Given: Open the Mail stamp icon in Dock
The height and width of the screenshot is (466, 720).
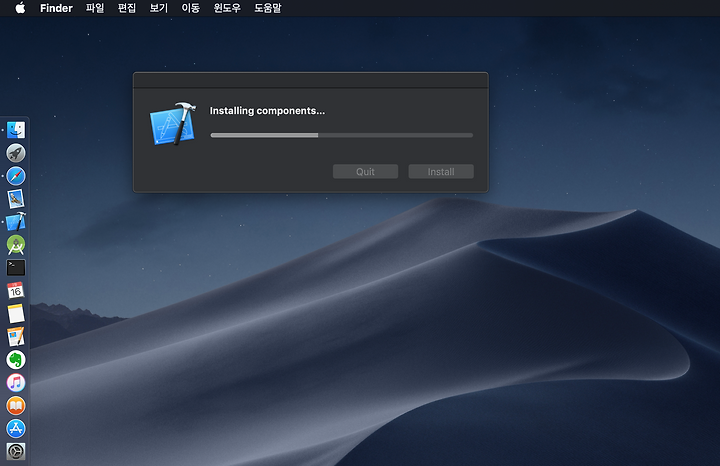Looking at the screenshot, I should pos(16,199).
